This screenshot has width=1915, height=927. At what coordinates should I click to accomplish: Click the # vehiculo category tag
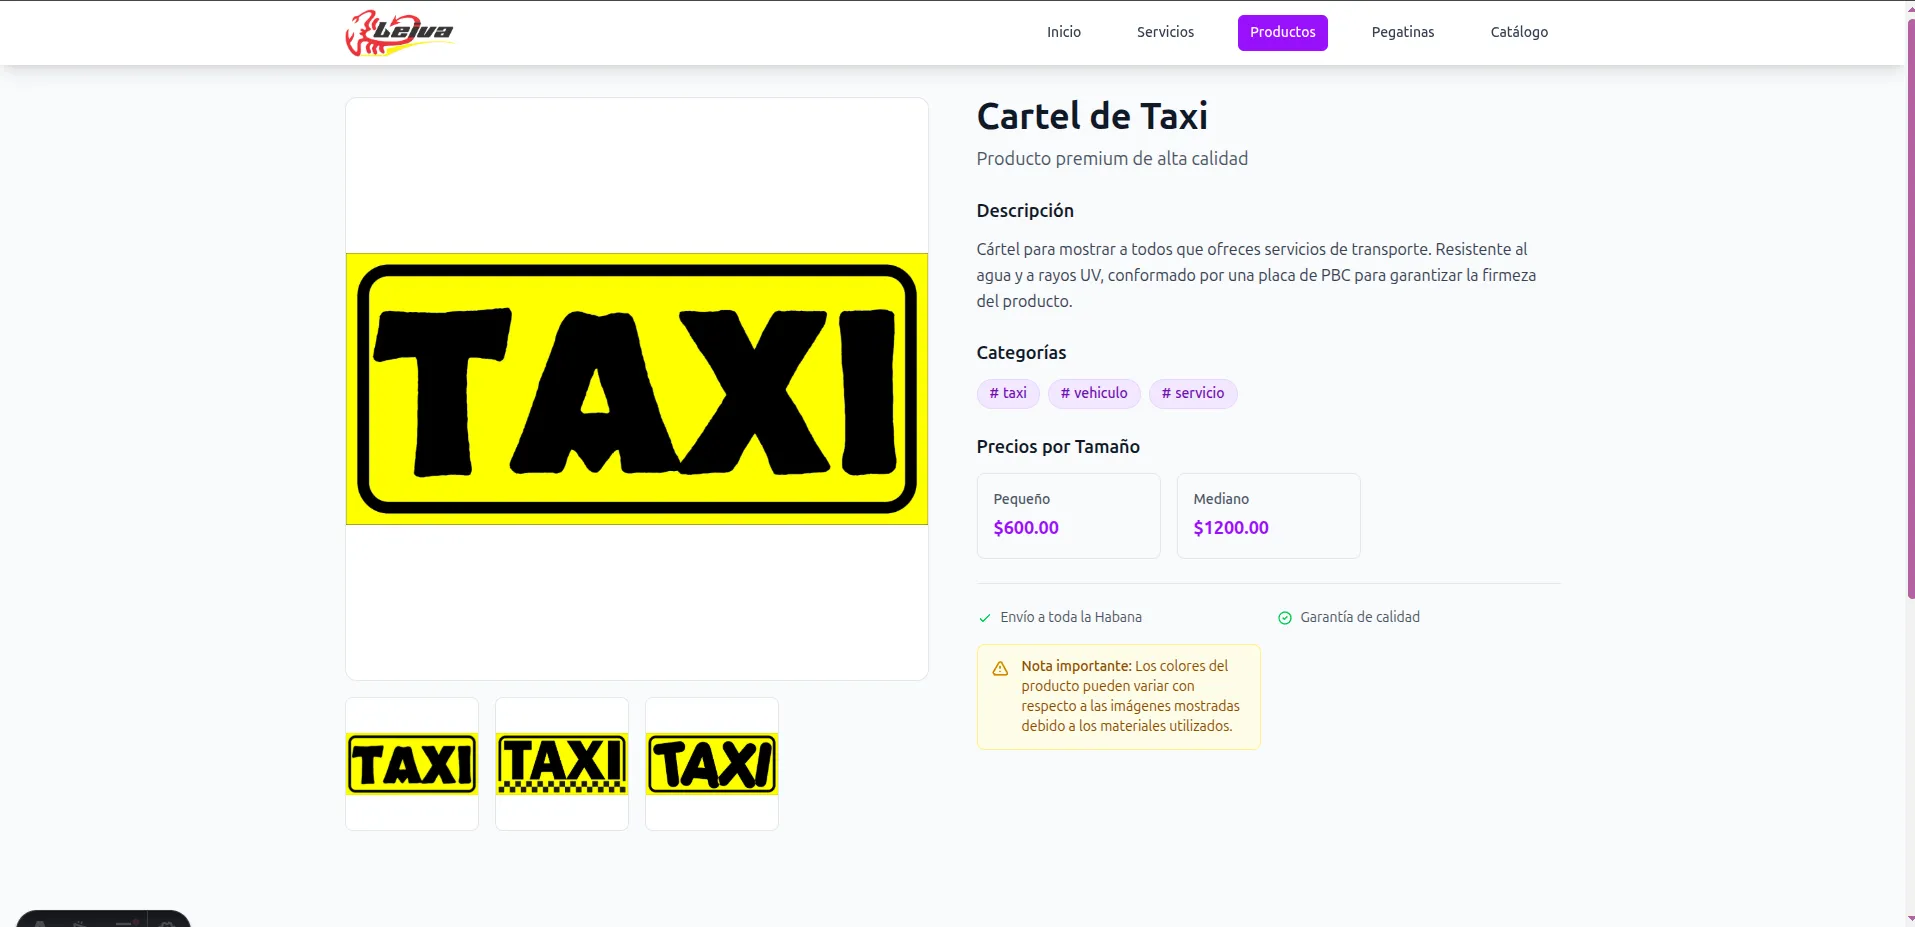tap(1094, 393)
